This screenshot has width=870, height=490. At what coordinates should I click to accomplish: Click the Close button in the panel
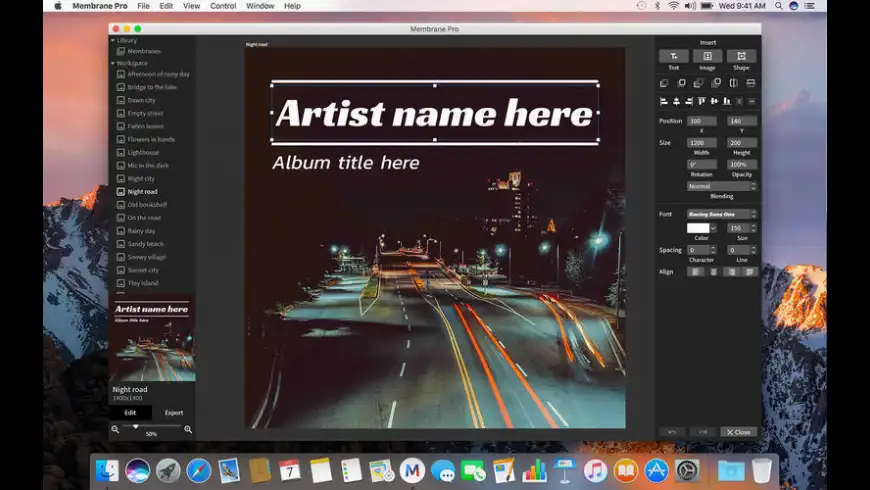(x=739, y=432)
